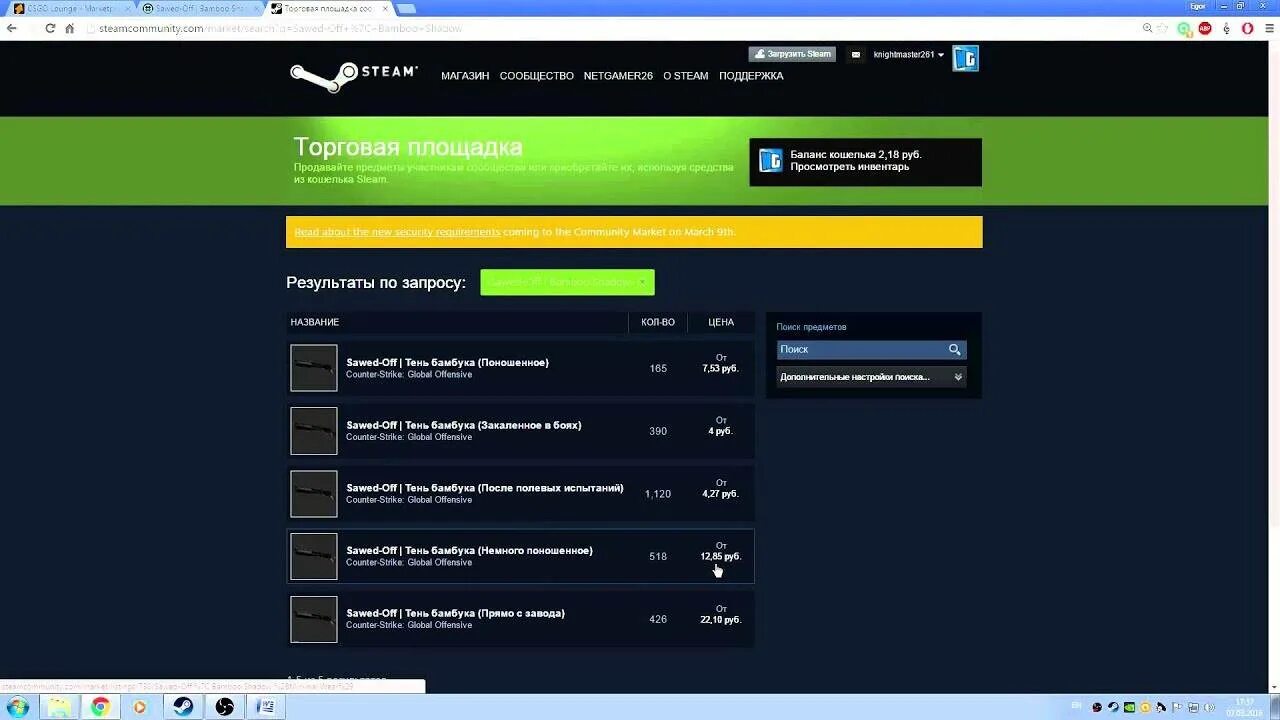Open the media player taskbar icon

tap(141, 707)
